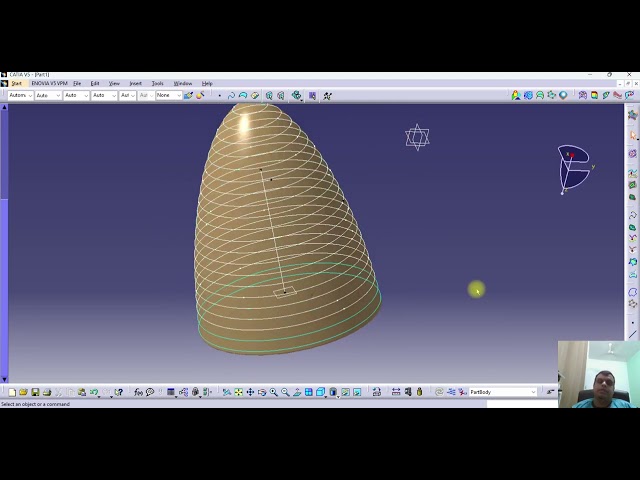Click the Measure Between icon
The height and width of the screenshot is (480, 640).
tap(396, 392)
